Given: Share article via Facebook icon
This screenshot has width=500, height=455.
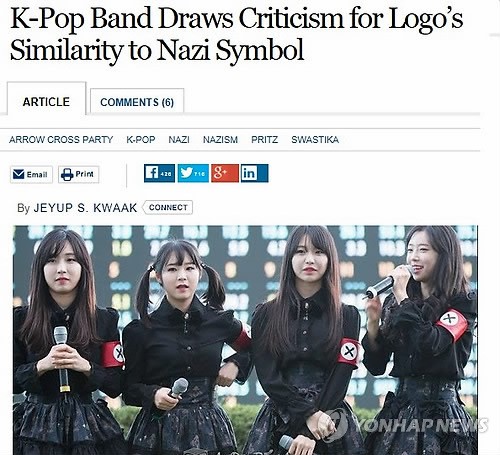Looking at the screenshot, I should point(152,173).
